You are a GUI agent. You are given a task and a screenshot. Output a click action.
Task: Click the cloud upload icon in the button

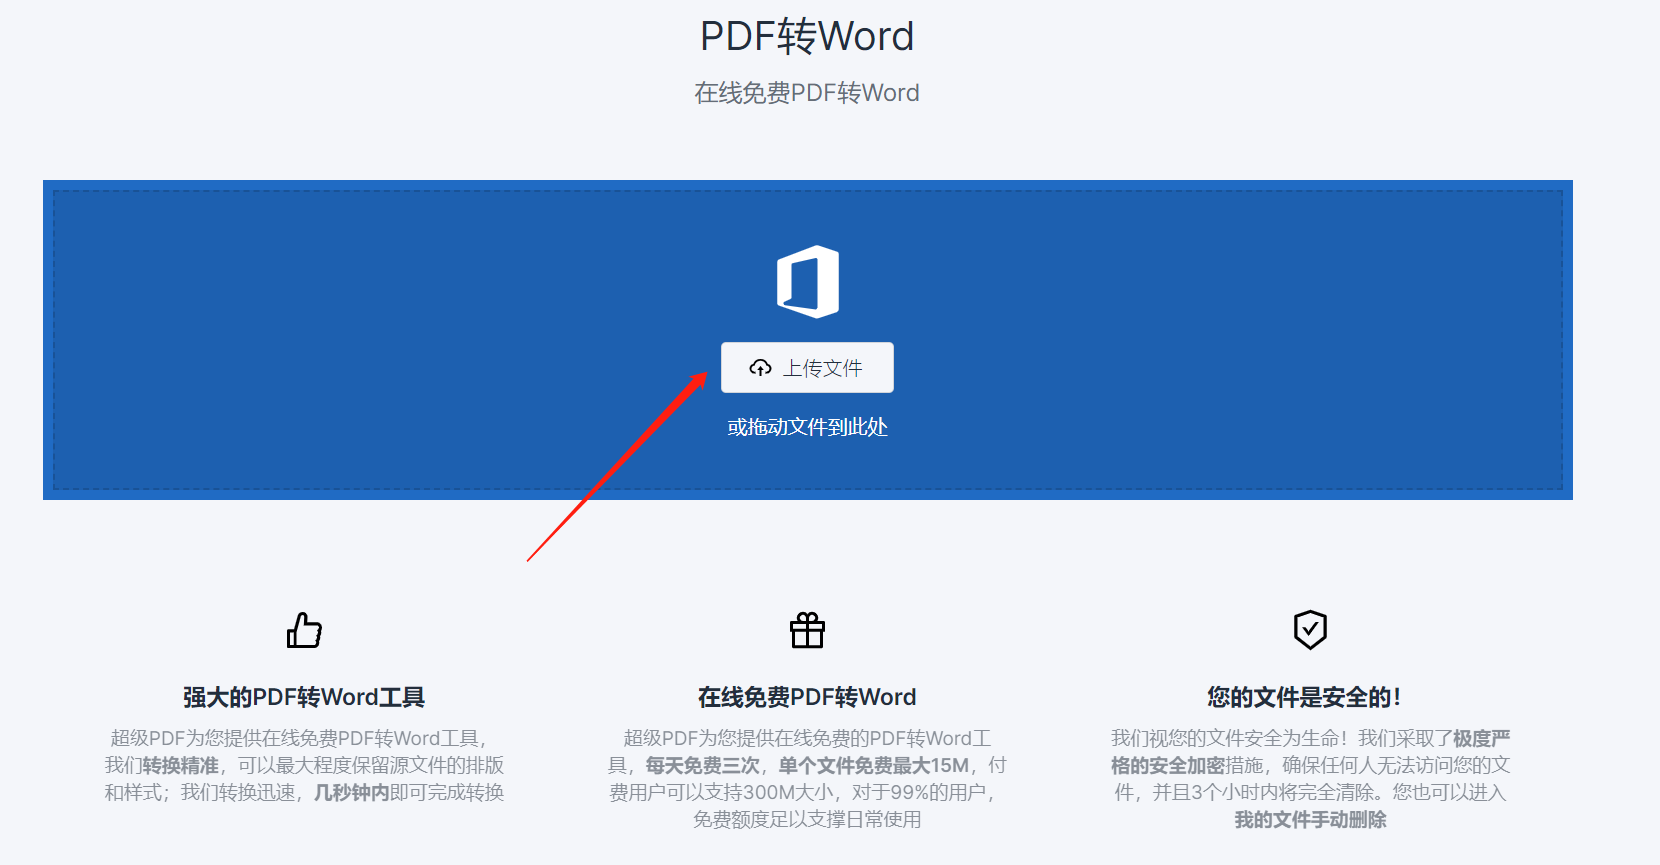click(760, 368)
